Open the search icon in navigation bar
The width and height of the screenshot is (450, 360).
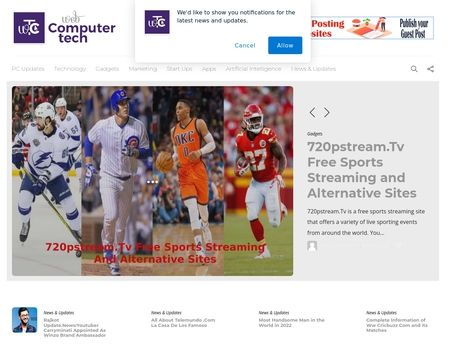tap(414, 69)
